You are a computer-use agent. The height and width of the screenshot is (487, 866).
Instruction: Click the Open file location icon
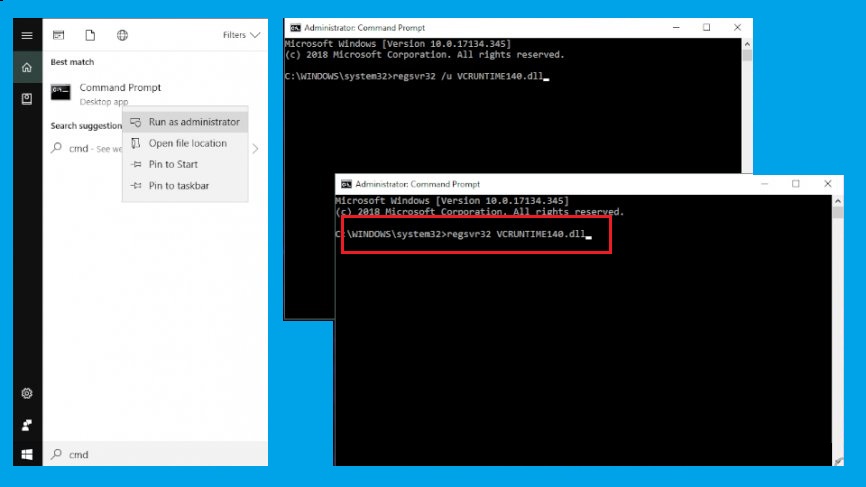[x=136, y=143]
